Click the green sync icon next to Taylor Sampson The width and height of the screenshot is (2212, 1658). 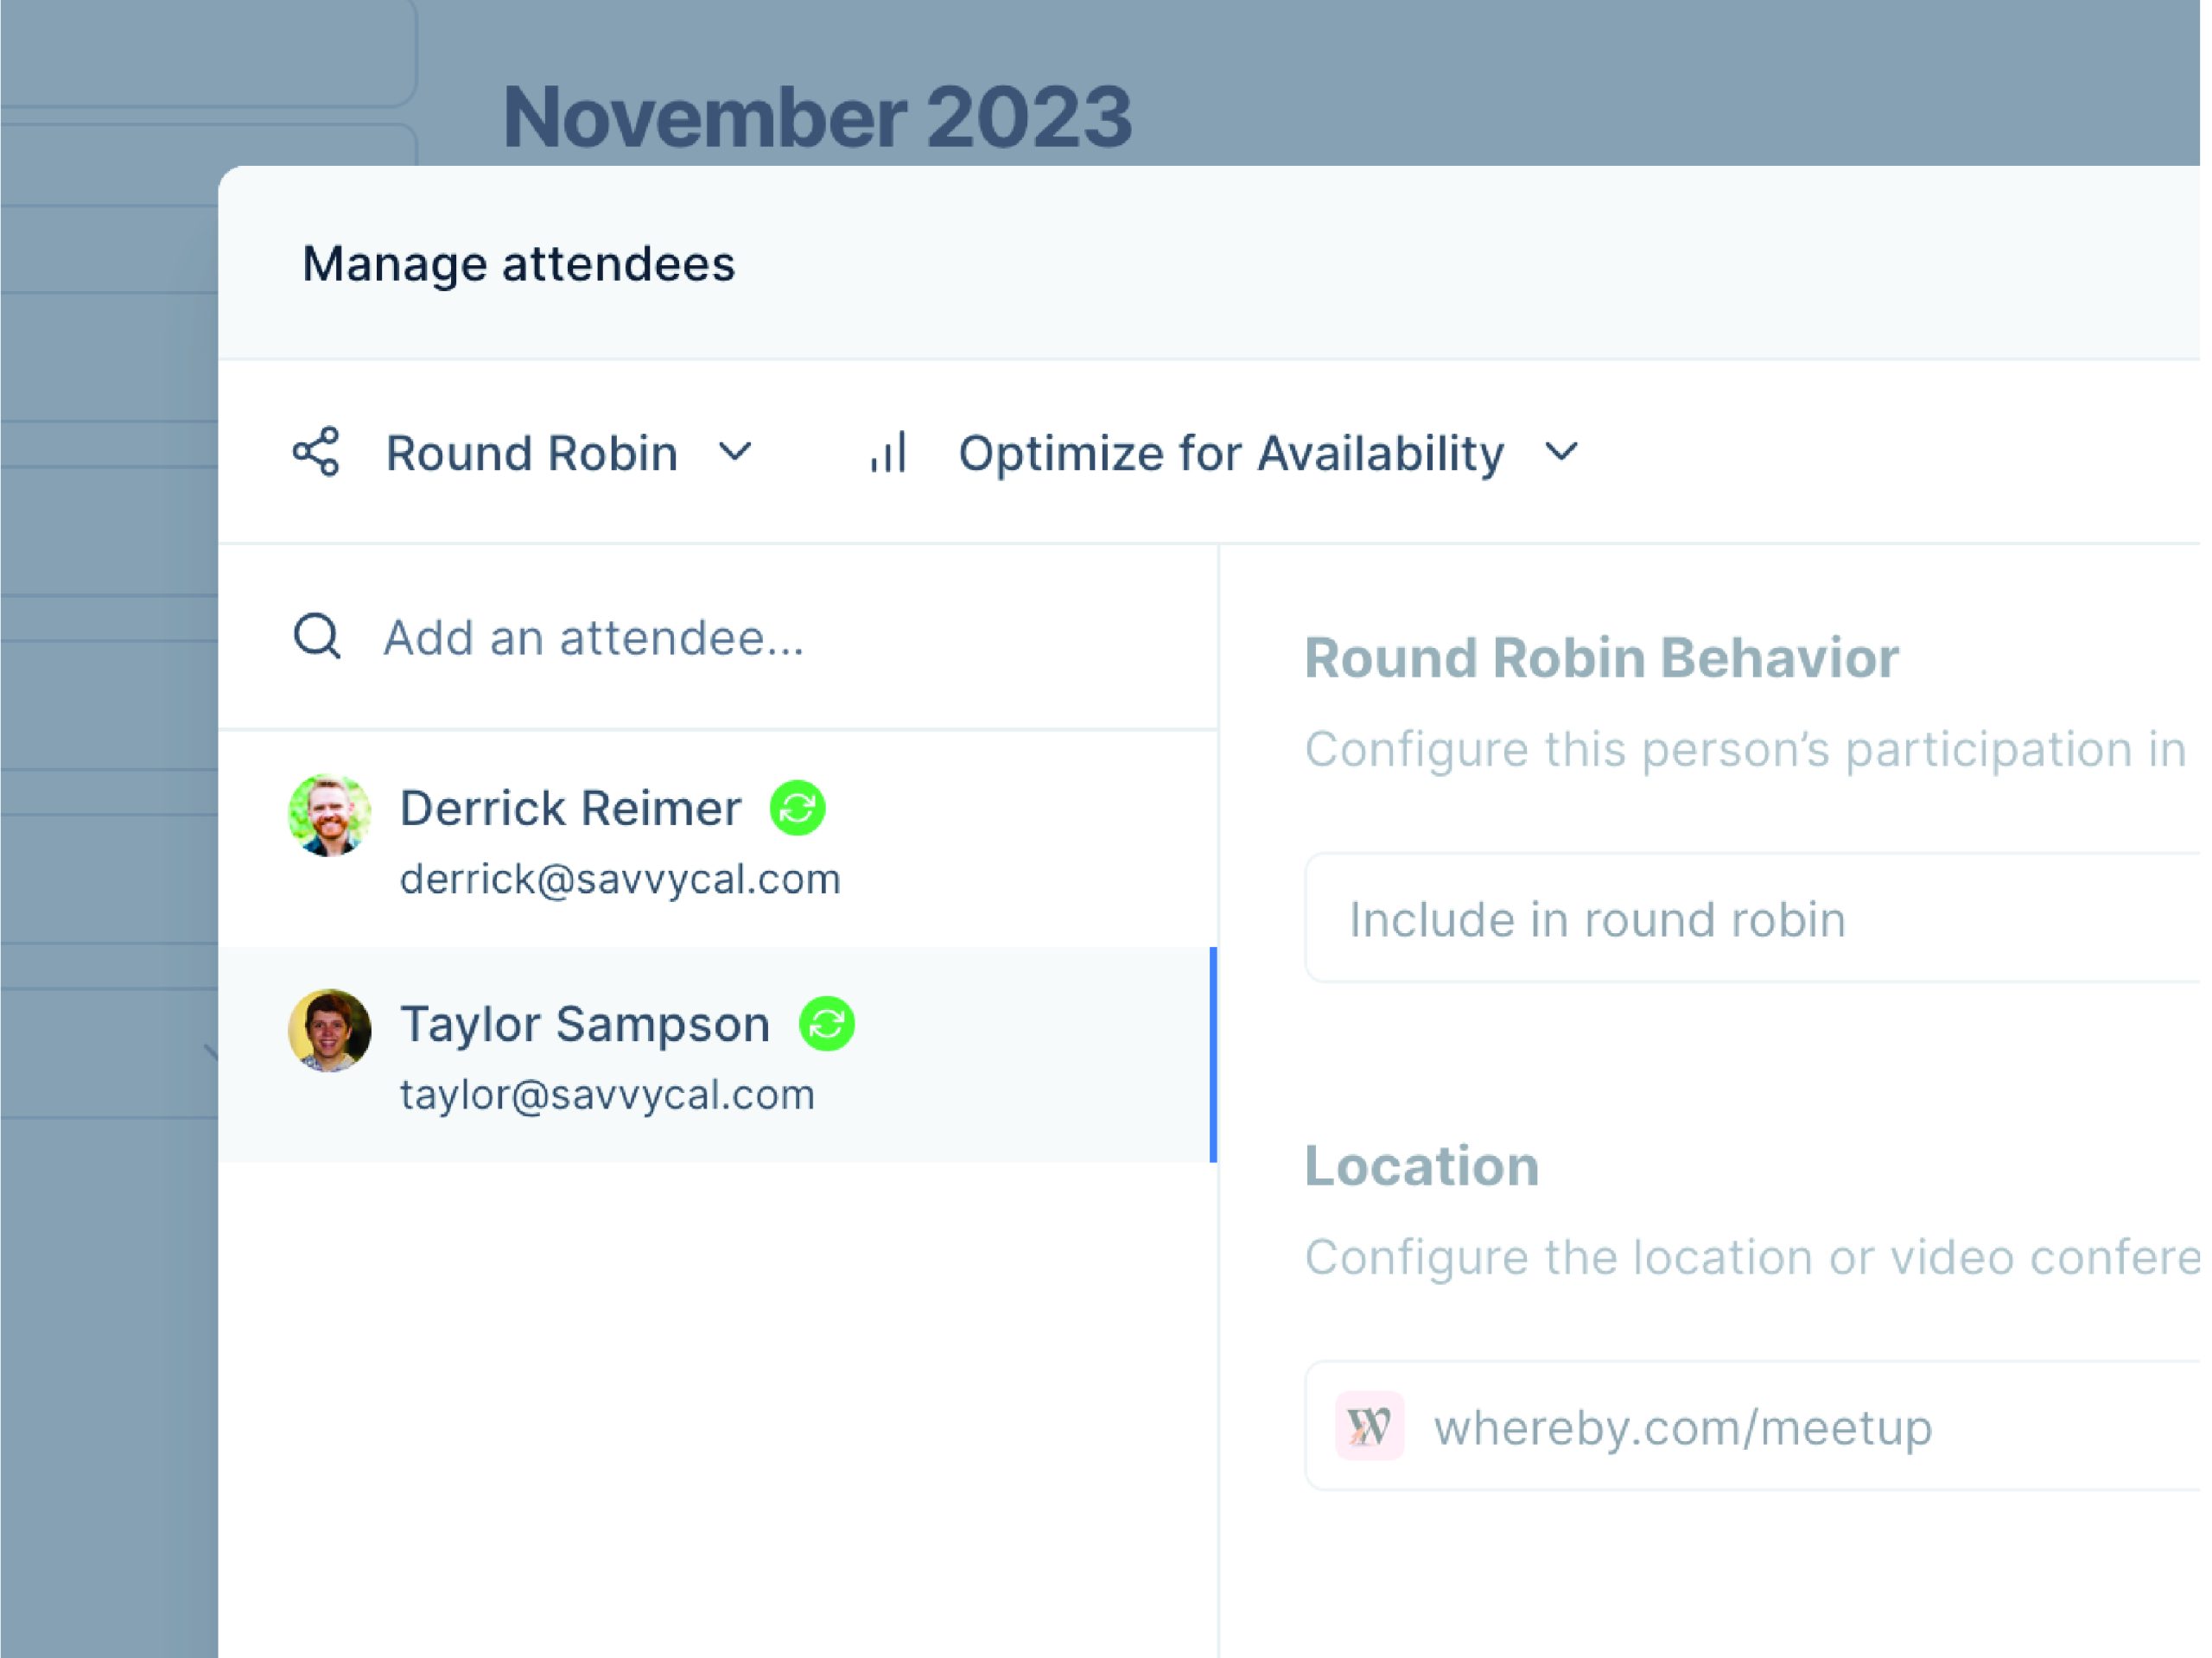click(828, 1023)
